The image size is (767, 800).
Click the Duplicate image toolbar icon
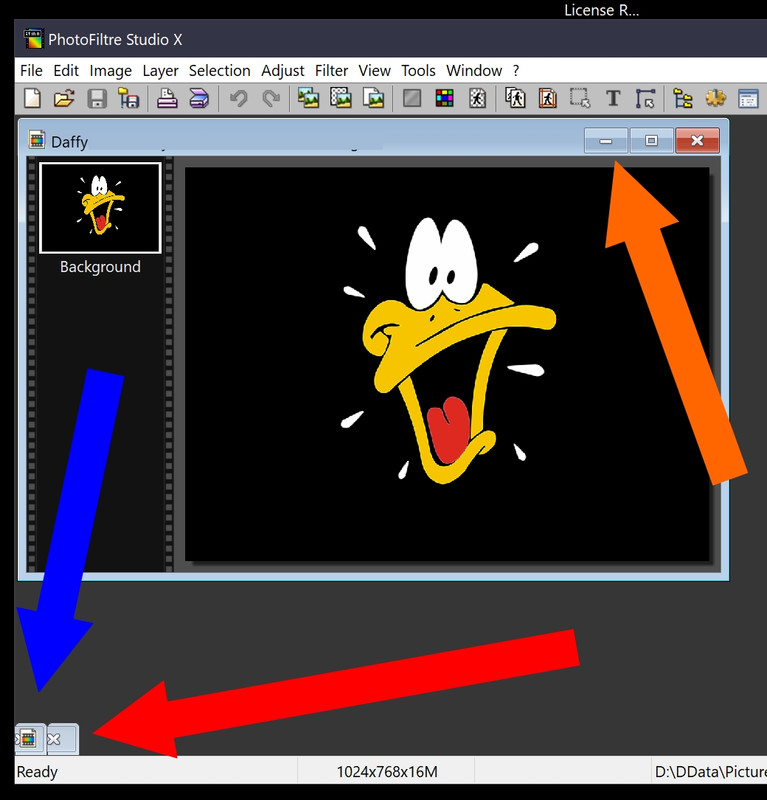pyautogui.click(x=373, y=98)
